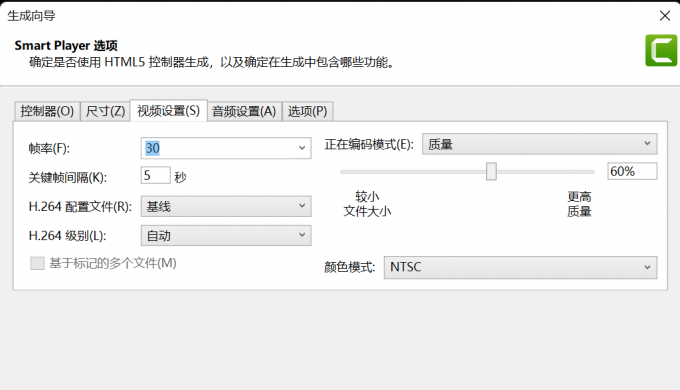Click the 30 value in 帧率 field
Image resolution: width=680 pixels, height=390 pixels.
[153, 148]
